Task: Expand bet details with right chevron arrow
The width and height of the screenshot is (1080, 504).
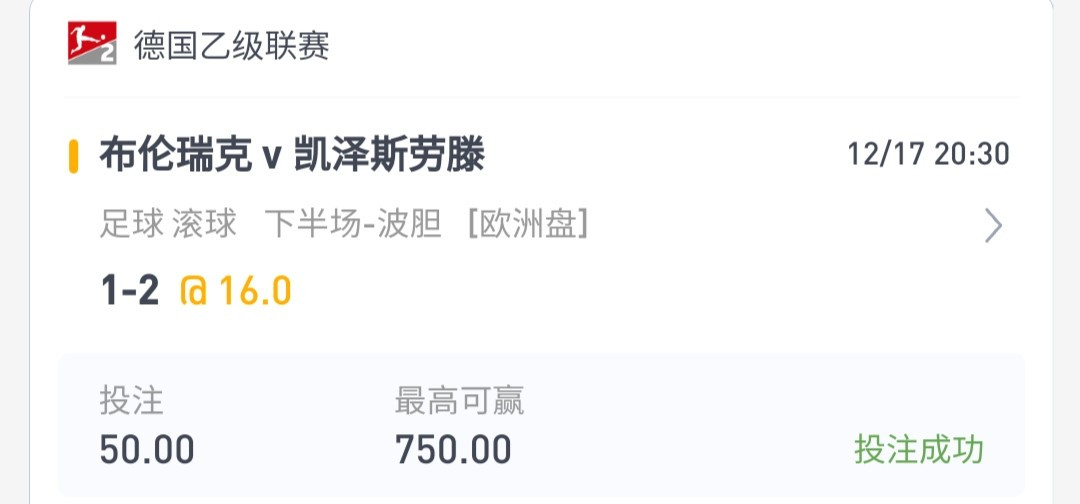Action: tap(993, 226)
